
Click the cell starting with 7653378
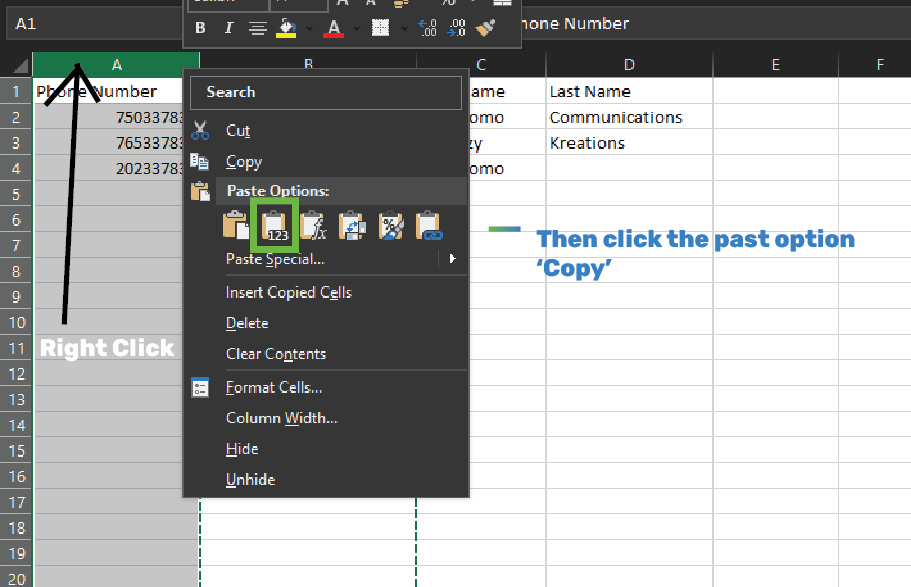pyautogui.click(x=108, y=143)
